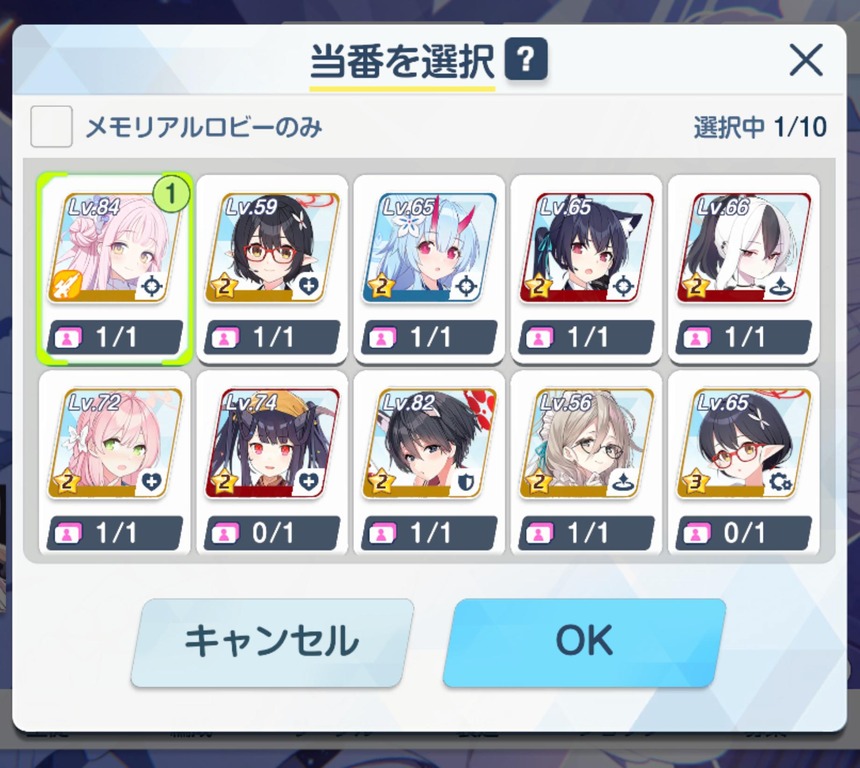
Task: Select the Lv.82 black-haired student
Action: tap(429, 464)
